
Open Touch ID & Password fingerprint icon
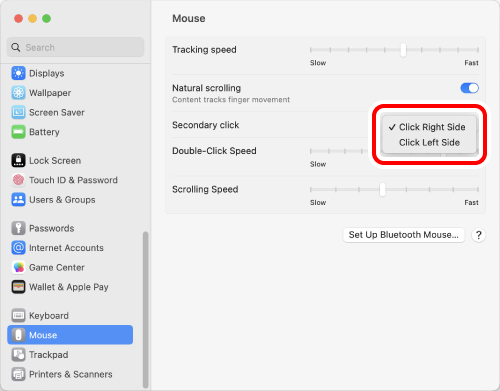18,180
